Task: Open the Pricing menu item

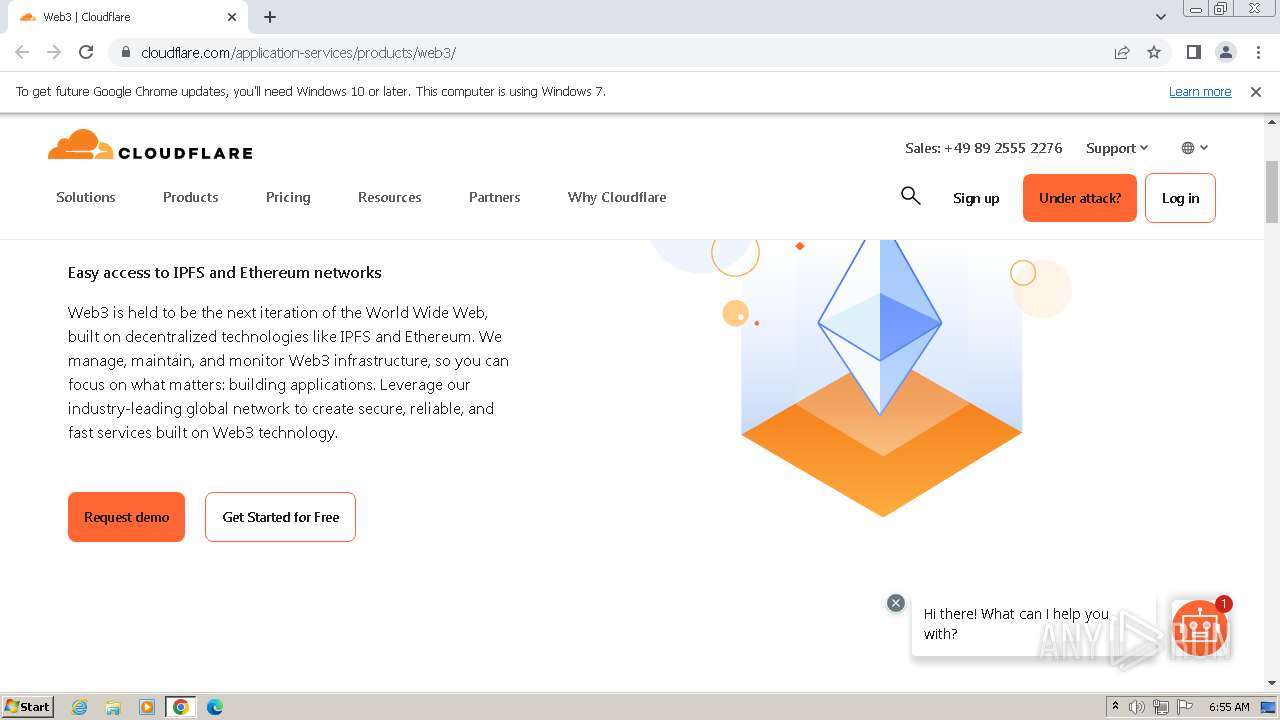Action: point(288,197)
